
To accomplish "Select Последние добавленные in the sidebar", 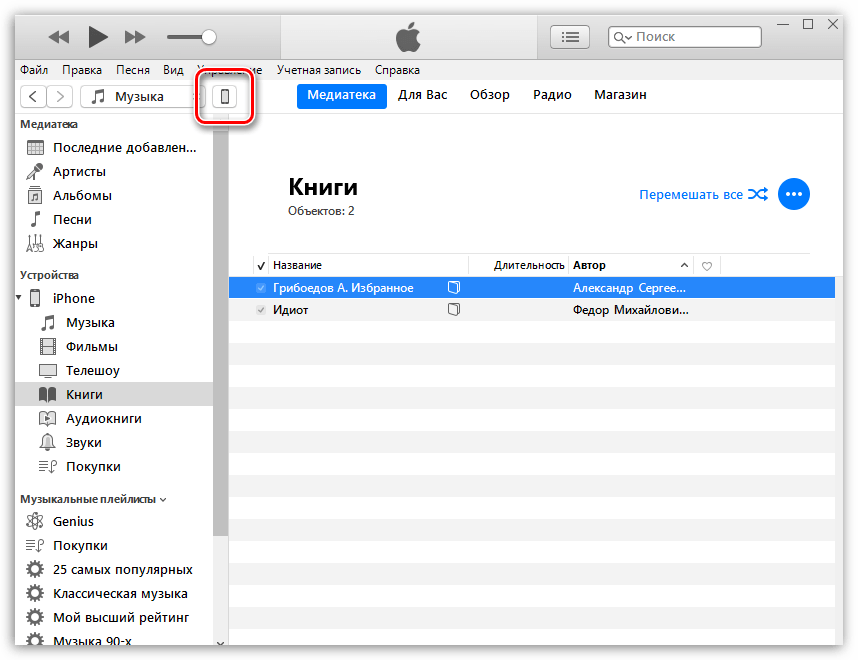I will [114, 148].
